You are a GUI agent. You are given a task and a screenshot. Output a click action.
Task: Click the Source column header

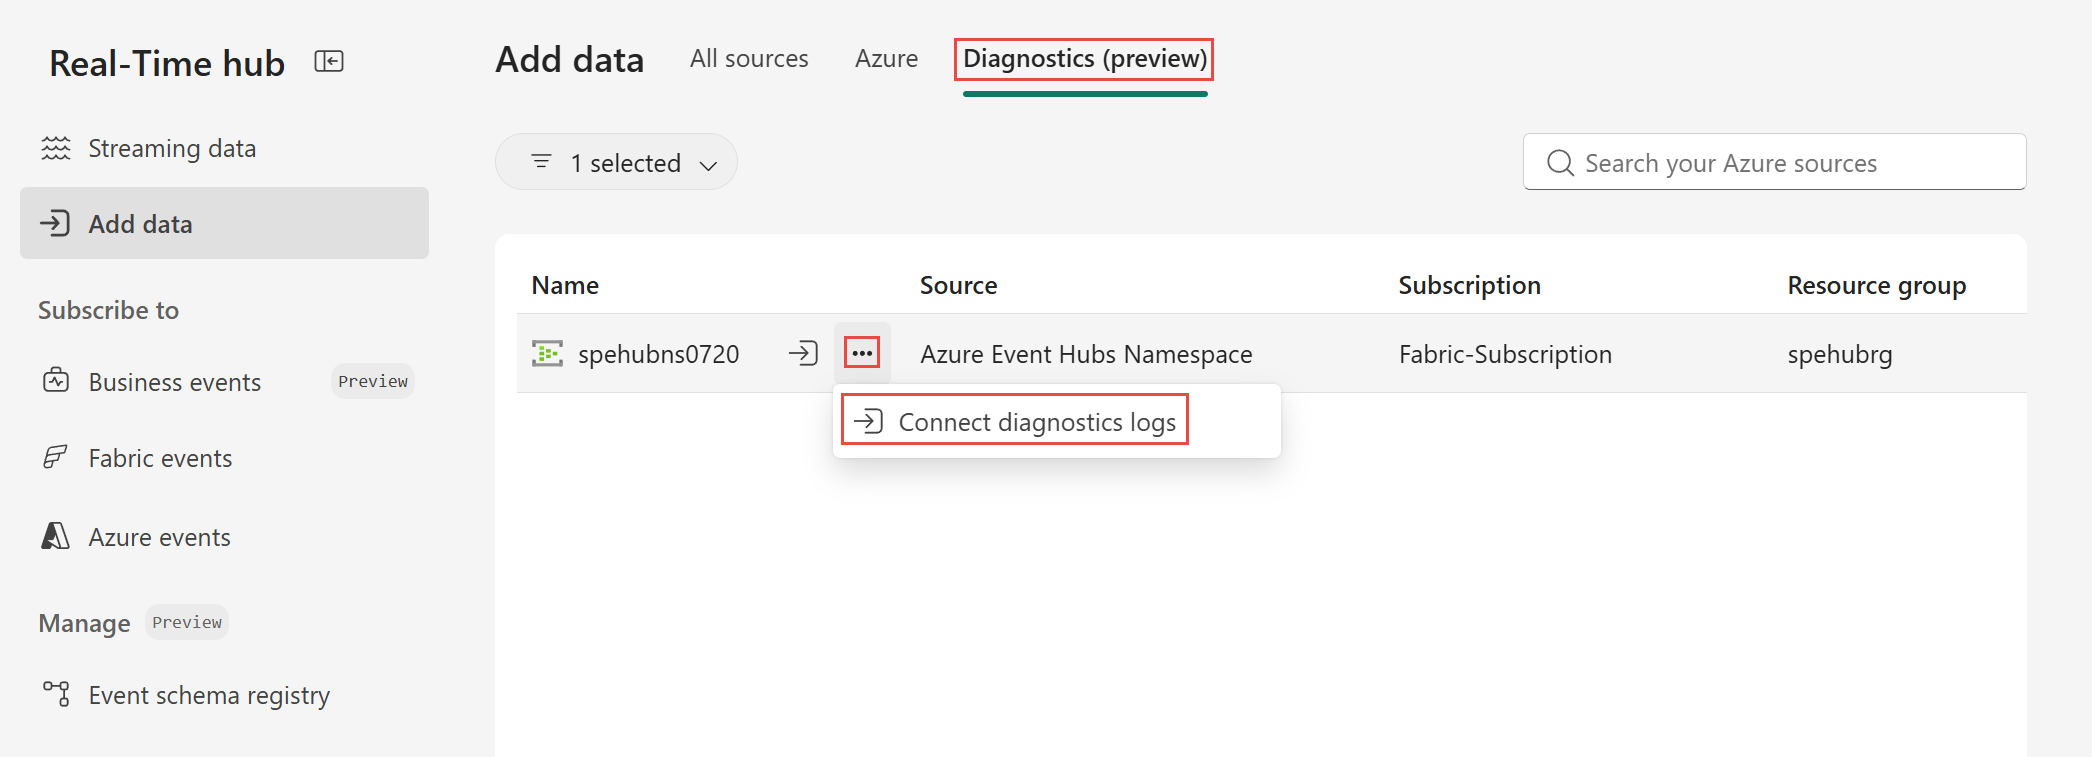[958, 285]
